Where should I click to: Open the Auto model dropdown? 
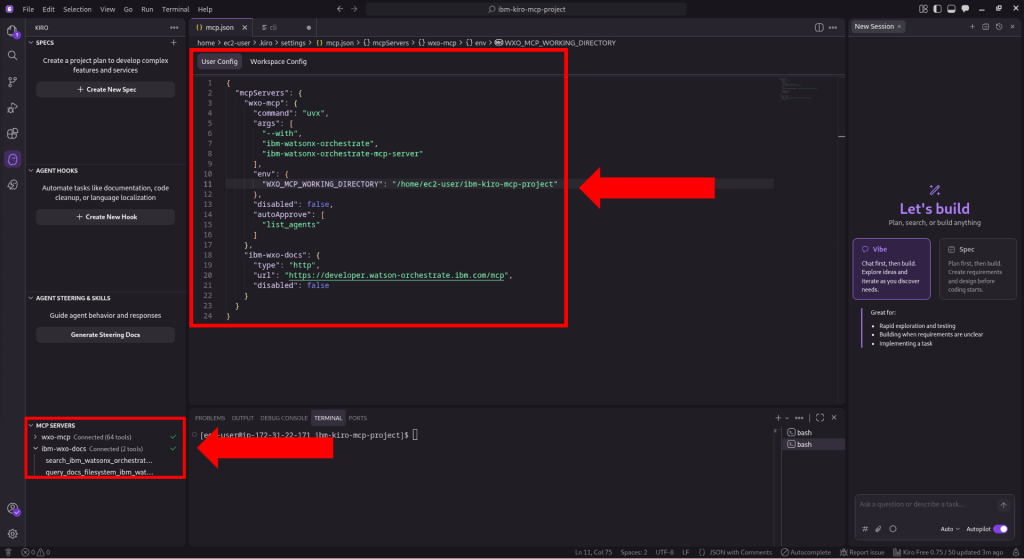[950, 529]
